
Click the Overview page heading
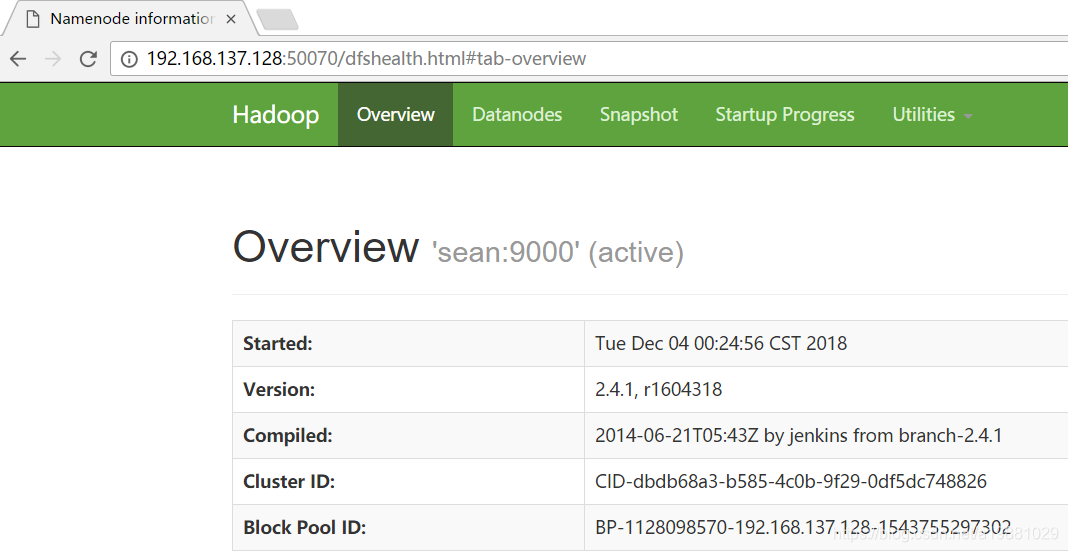coord(326,247)
